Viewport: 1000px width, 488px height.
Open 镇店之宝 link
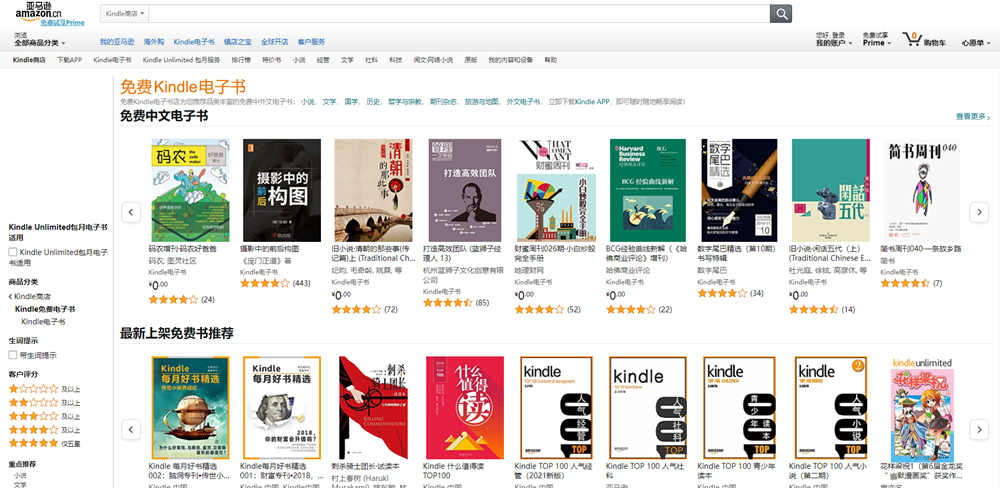(237, 42)
